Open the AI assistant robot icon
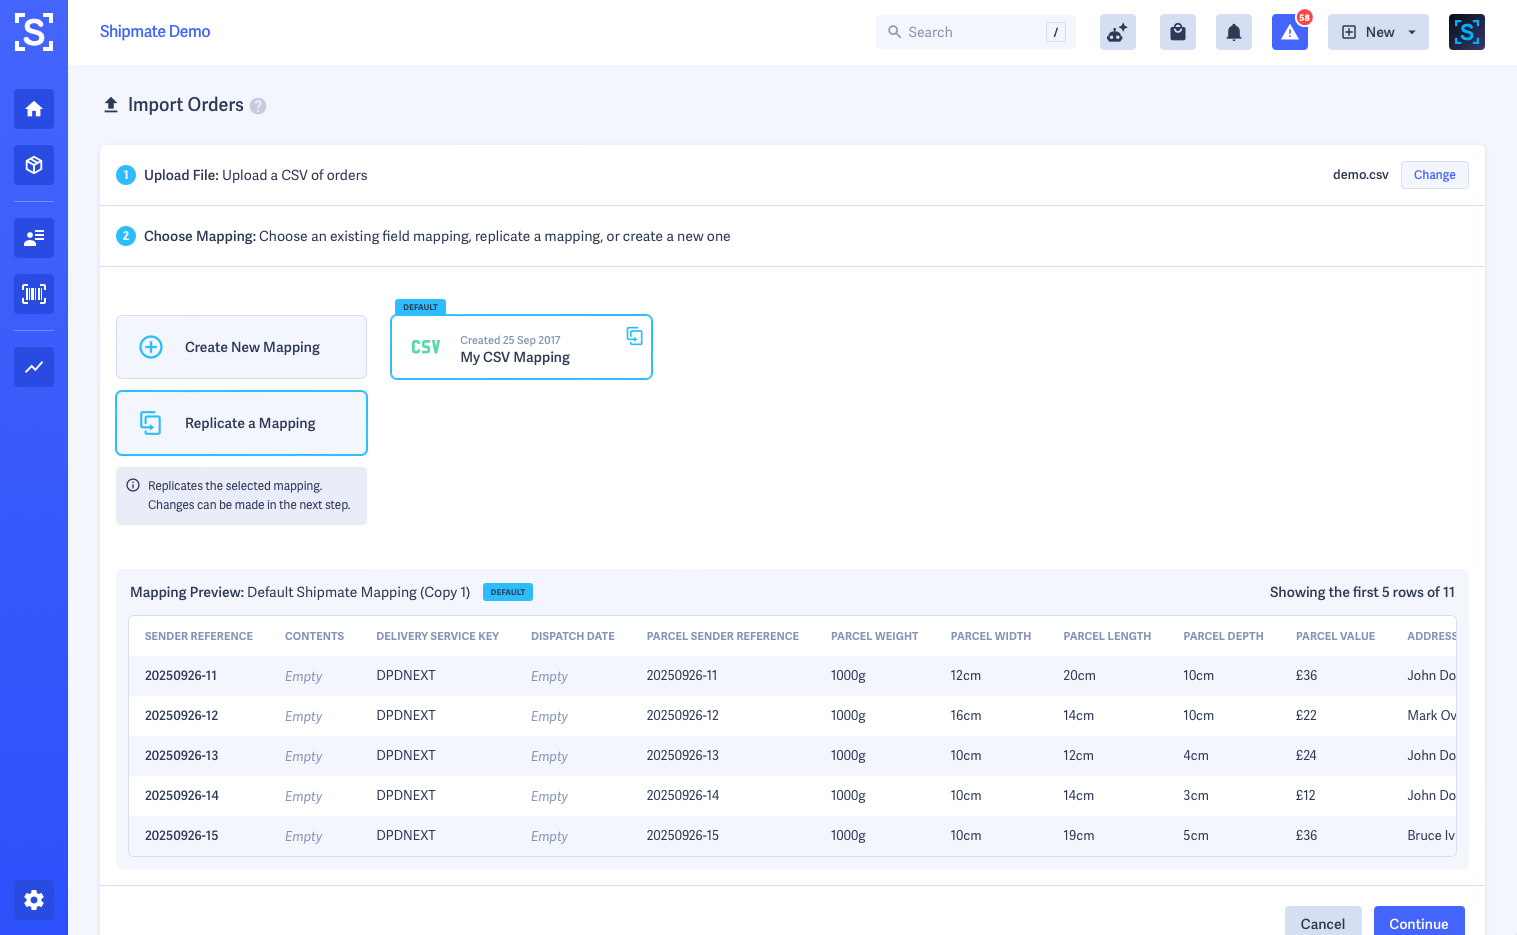The image size is (1517, 935). coord(1117,32)
